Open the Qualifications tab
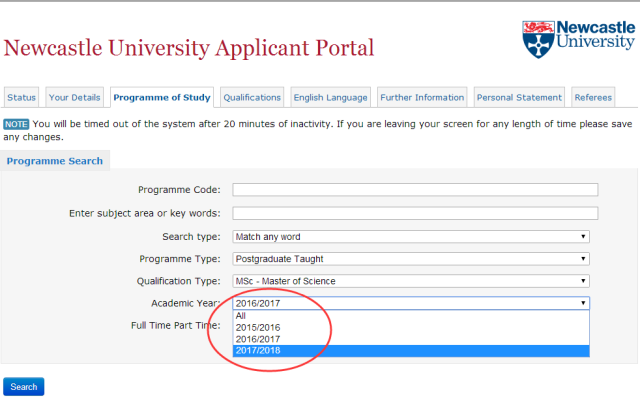640x401 pixels. point(252,98)
